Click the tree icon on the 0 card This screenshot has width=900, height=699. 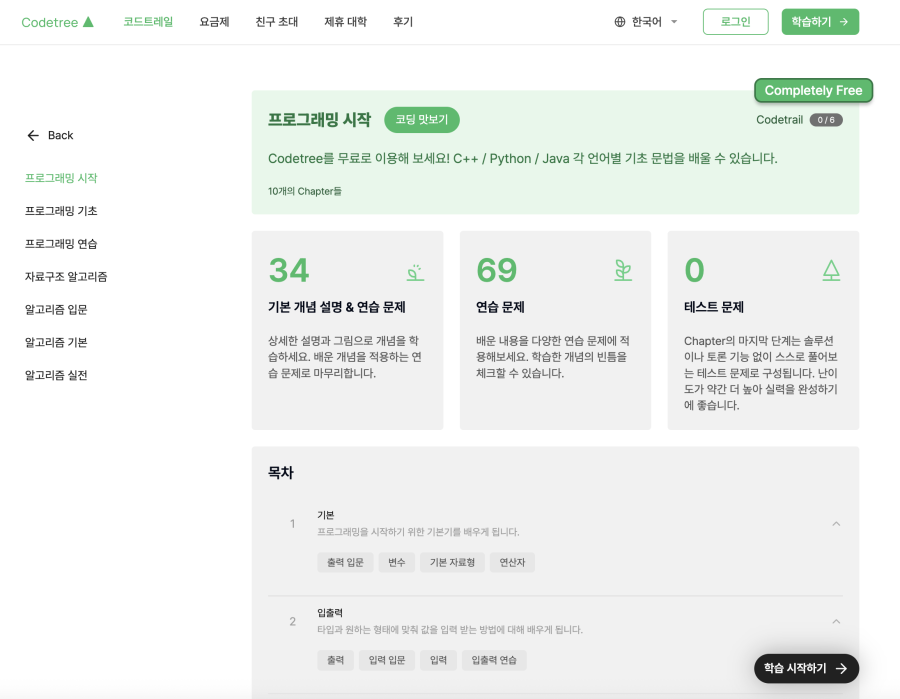click(831, 270)
